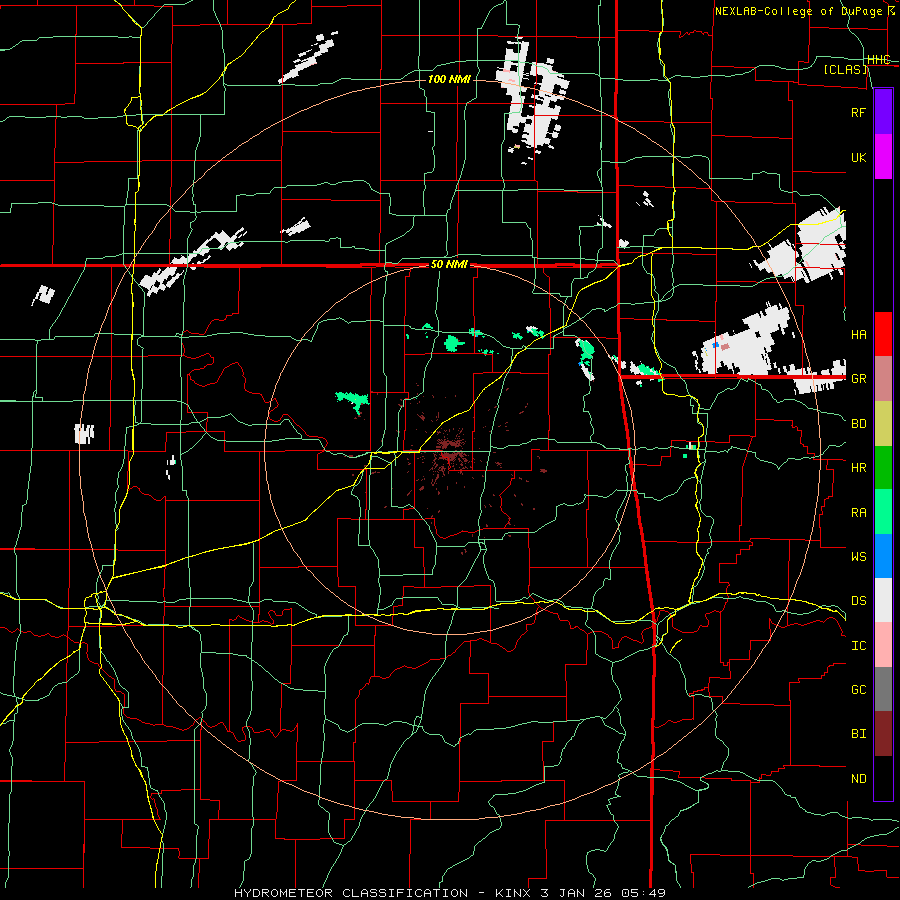This screenshot has height=900, width=900.
Task: Click the brown BI color swatch
Action: coord(883,734)
